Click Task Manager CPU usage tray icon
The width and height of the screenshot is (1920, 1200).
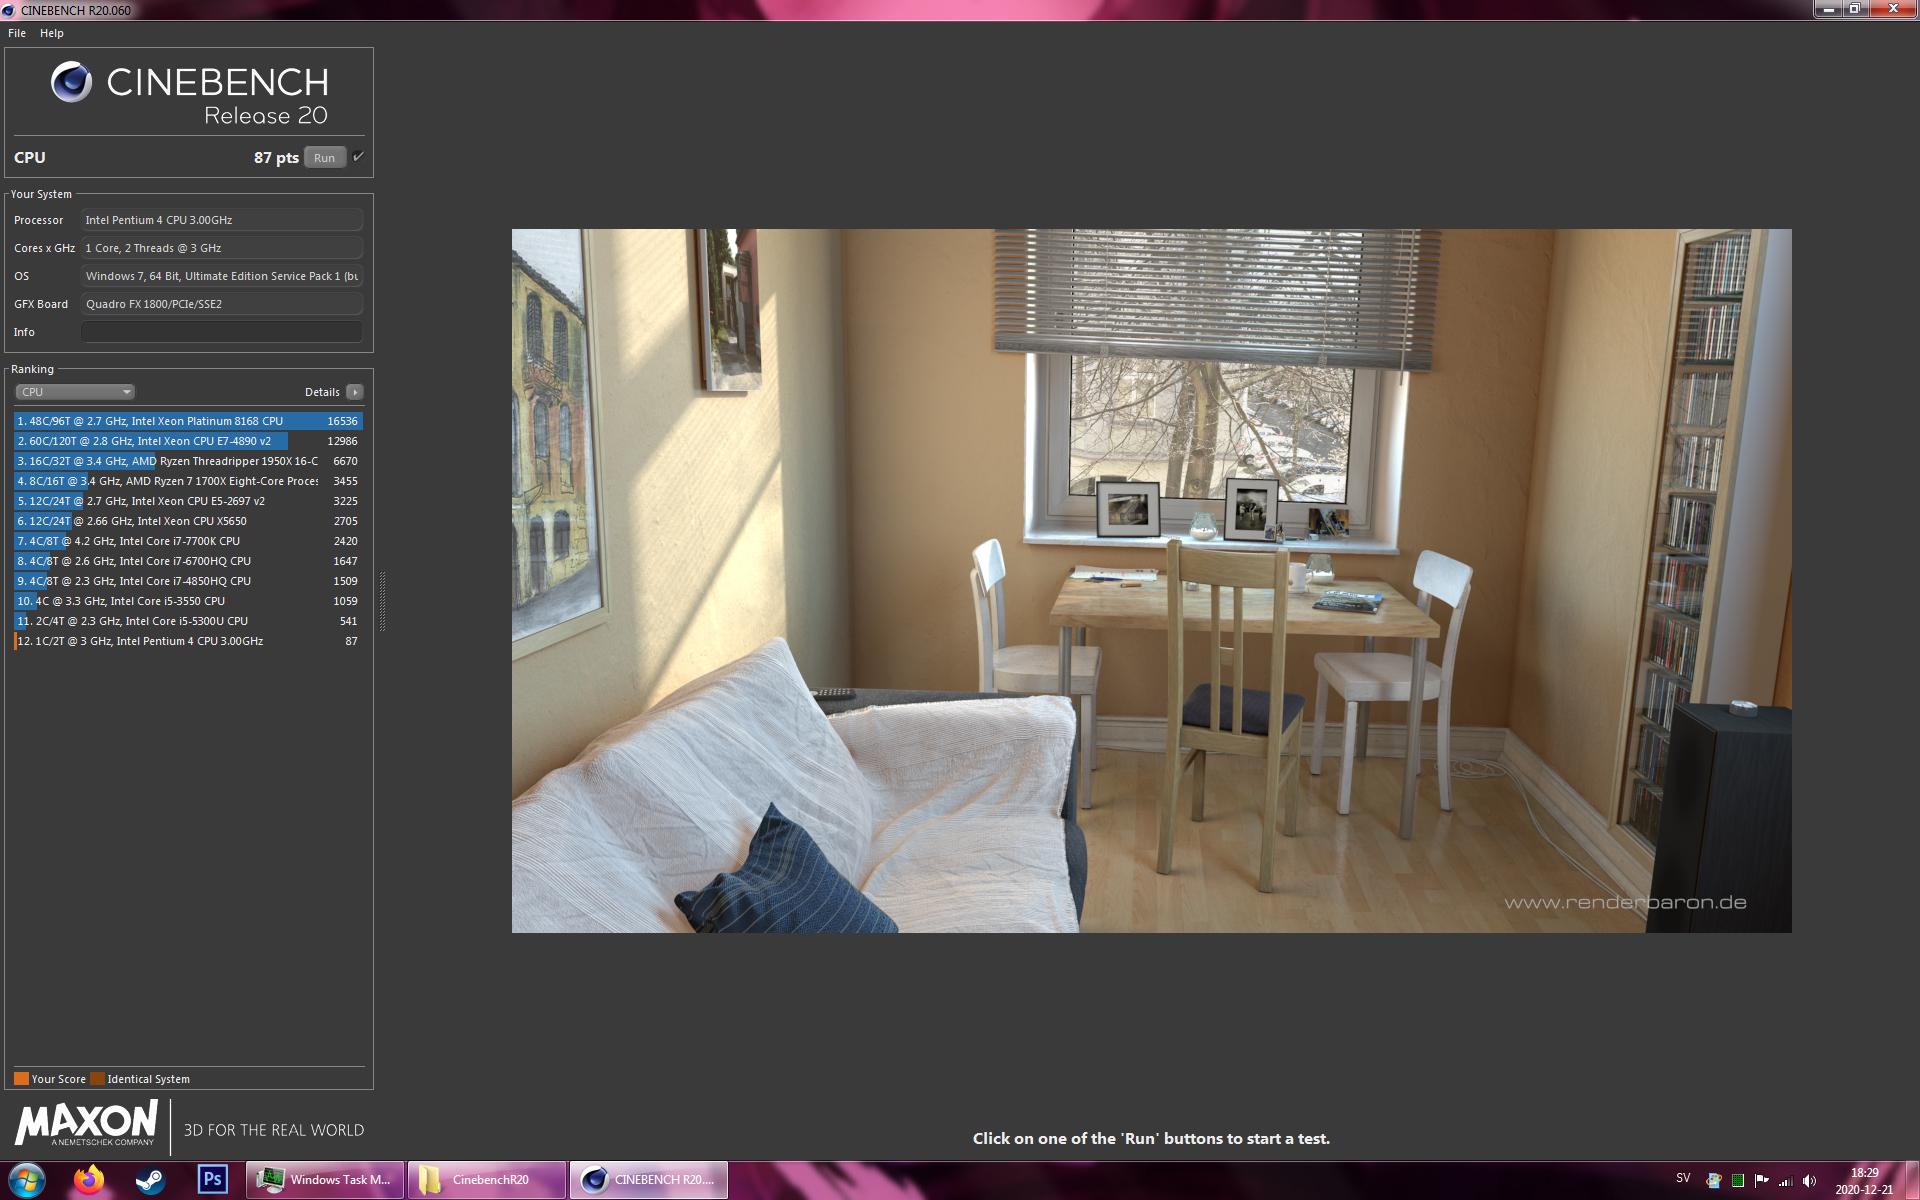point(1738,1181)
